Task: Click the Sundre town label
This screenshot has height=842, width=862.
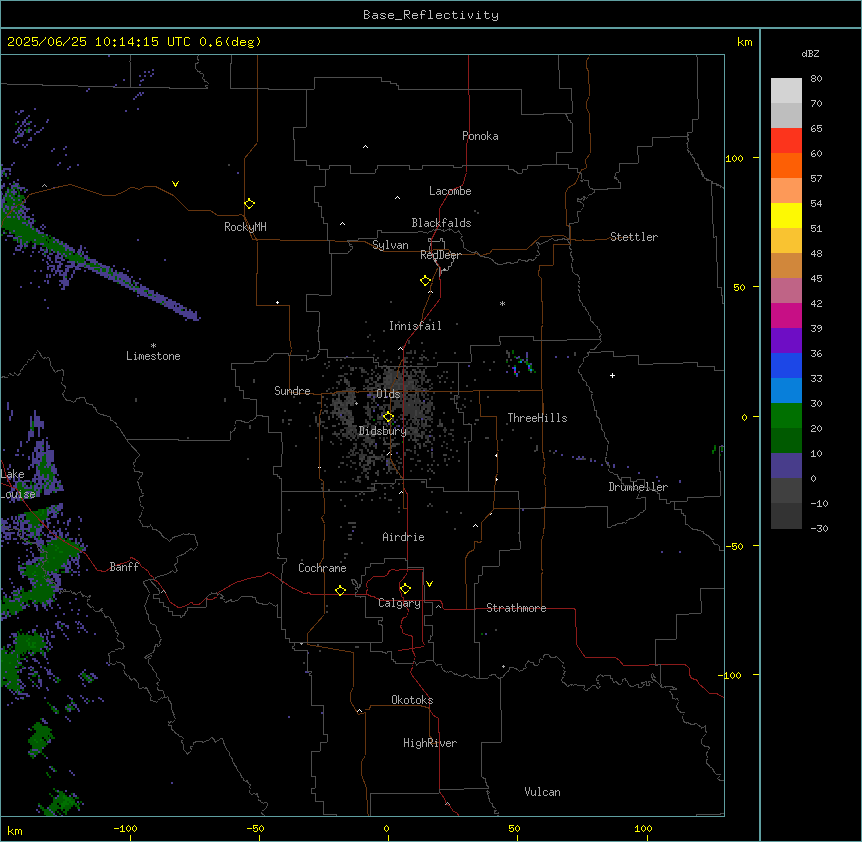Action: tap(292, 391)
